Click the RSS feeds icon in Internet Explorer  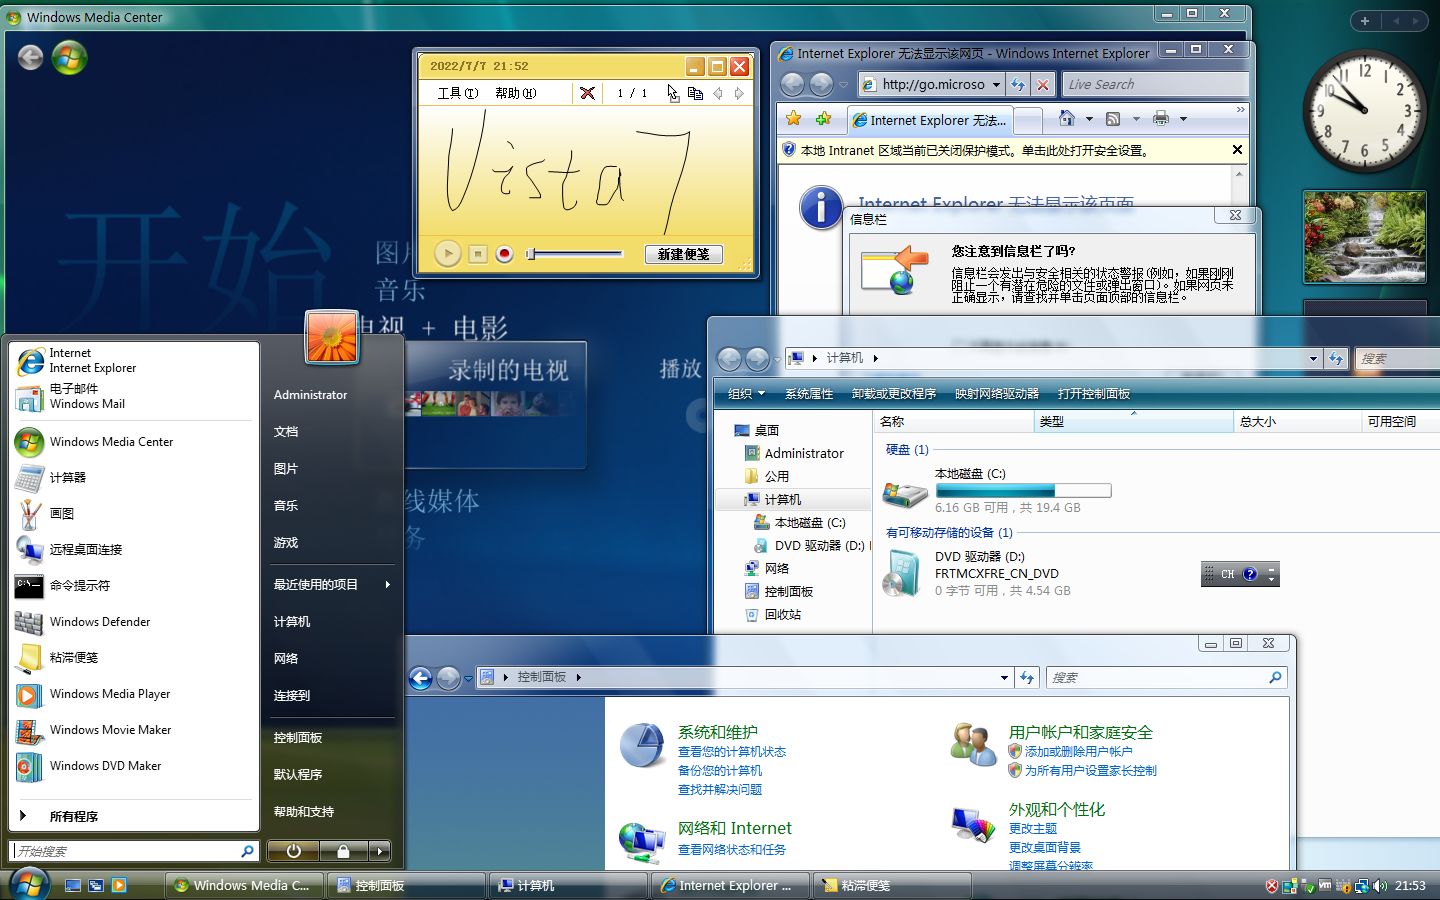point(1112,119)
